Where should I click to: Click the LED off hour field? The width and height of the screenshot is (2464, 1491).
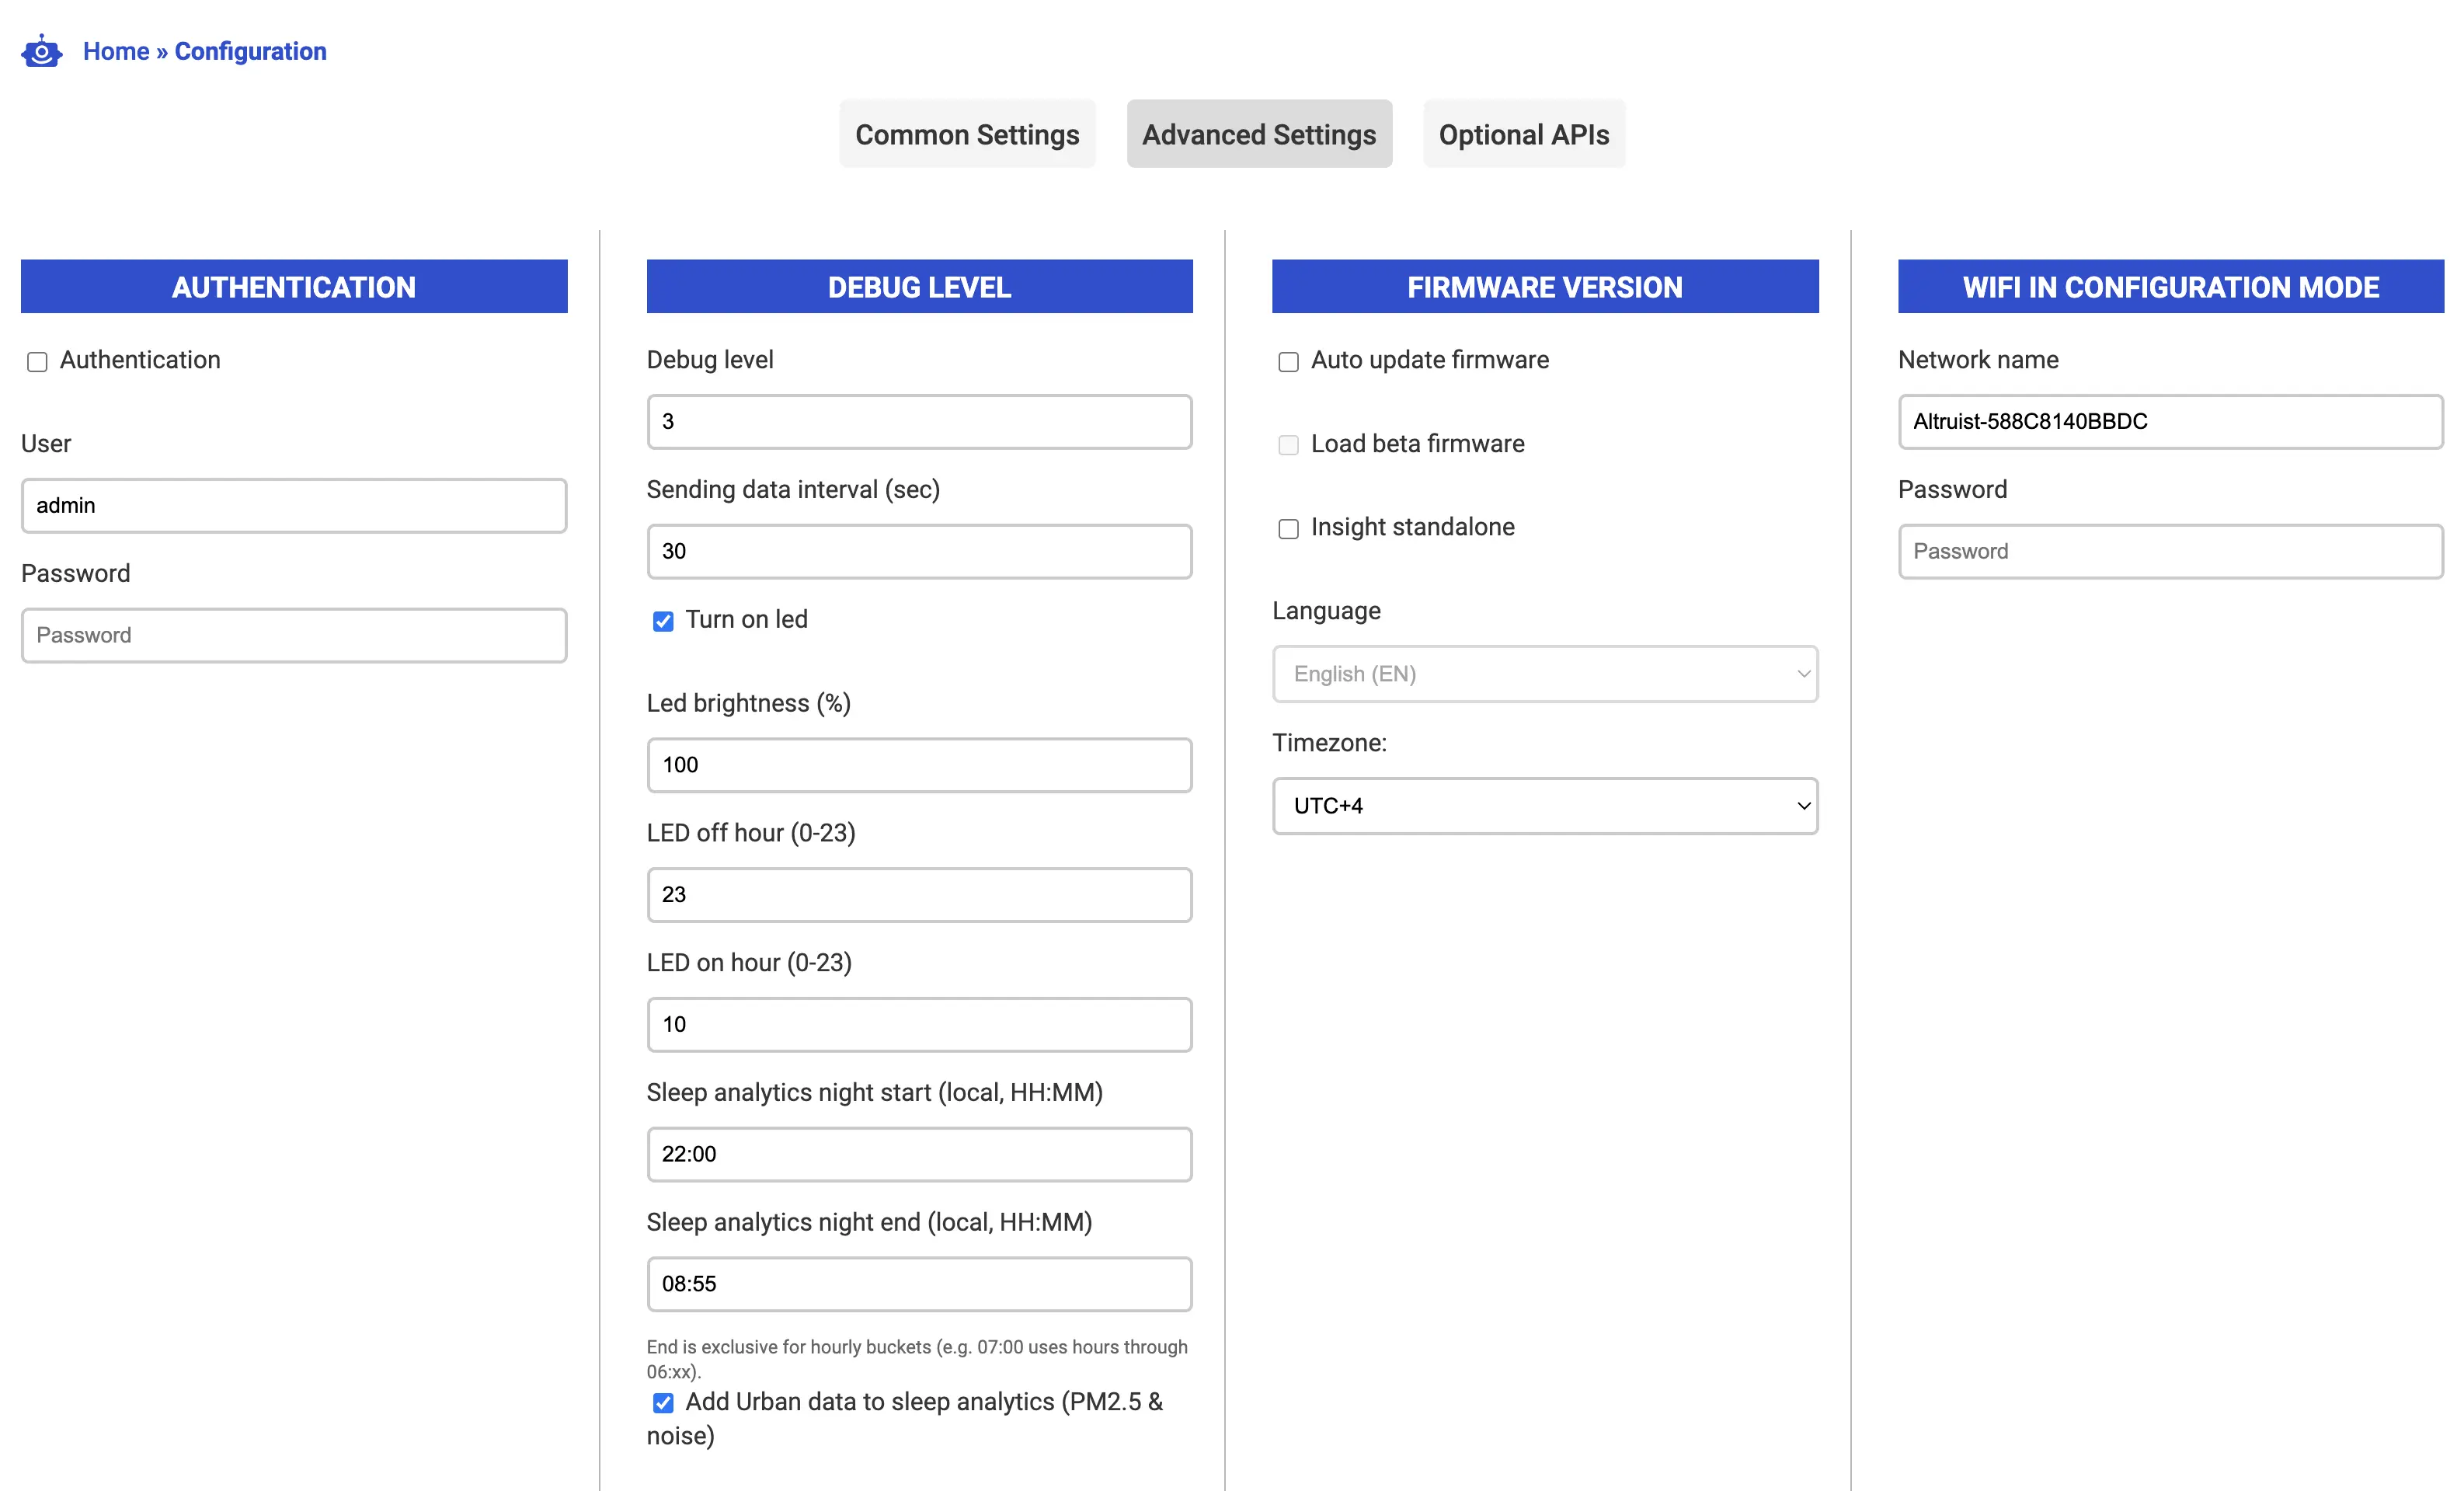[919, 895]
